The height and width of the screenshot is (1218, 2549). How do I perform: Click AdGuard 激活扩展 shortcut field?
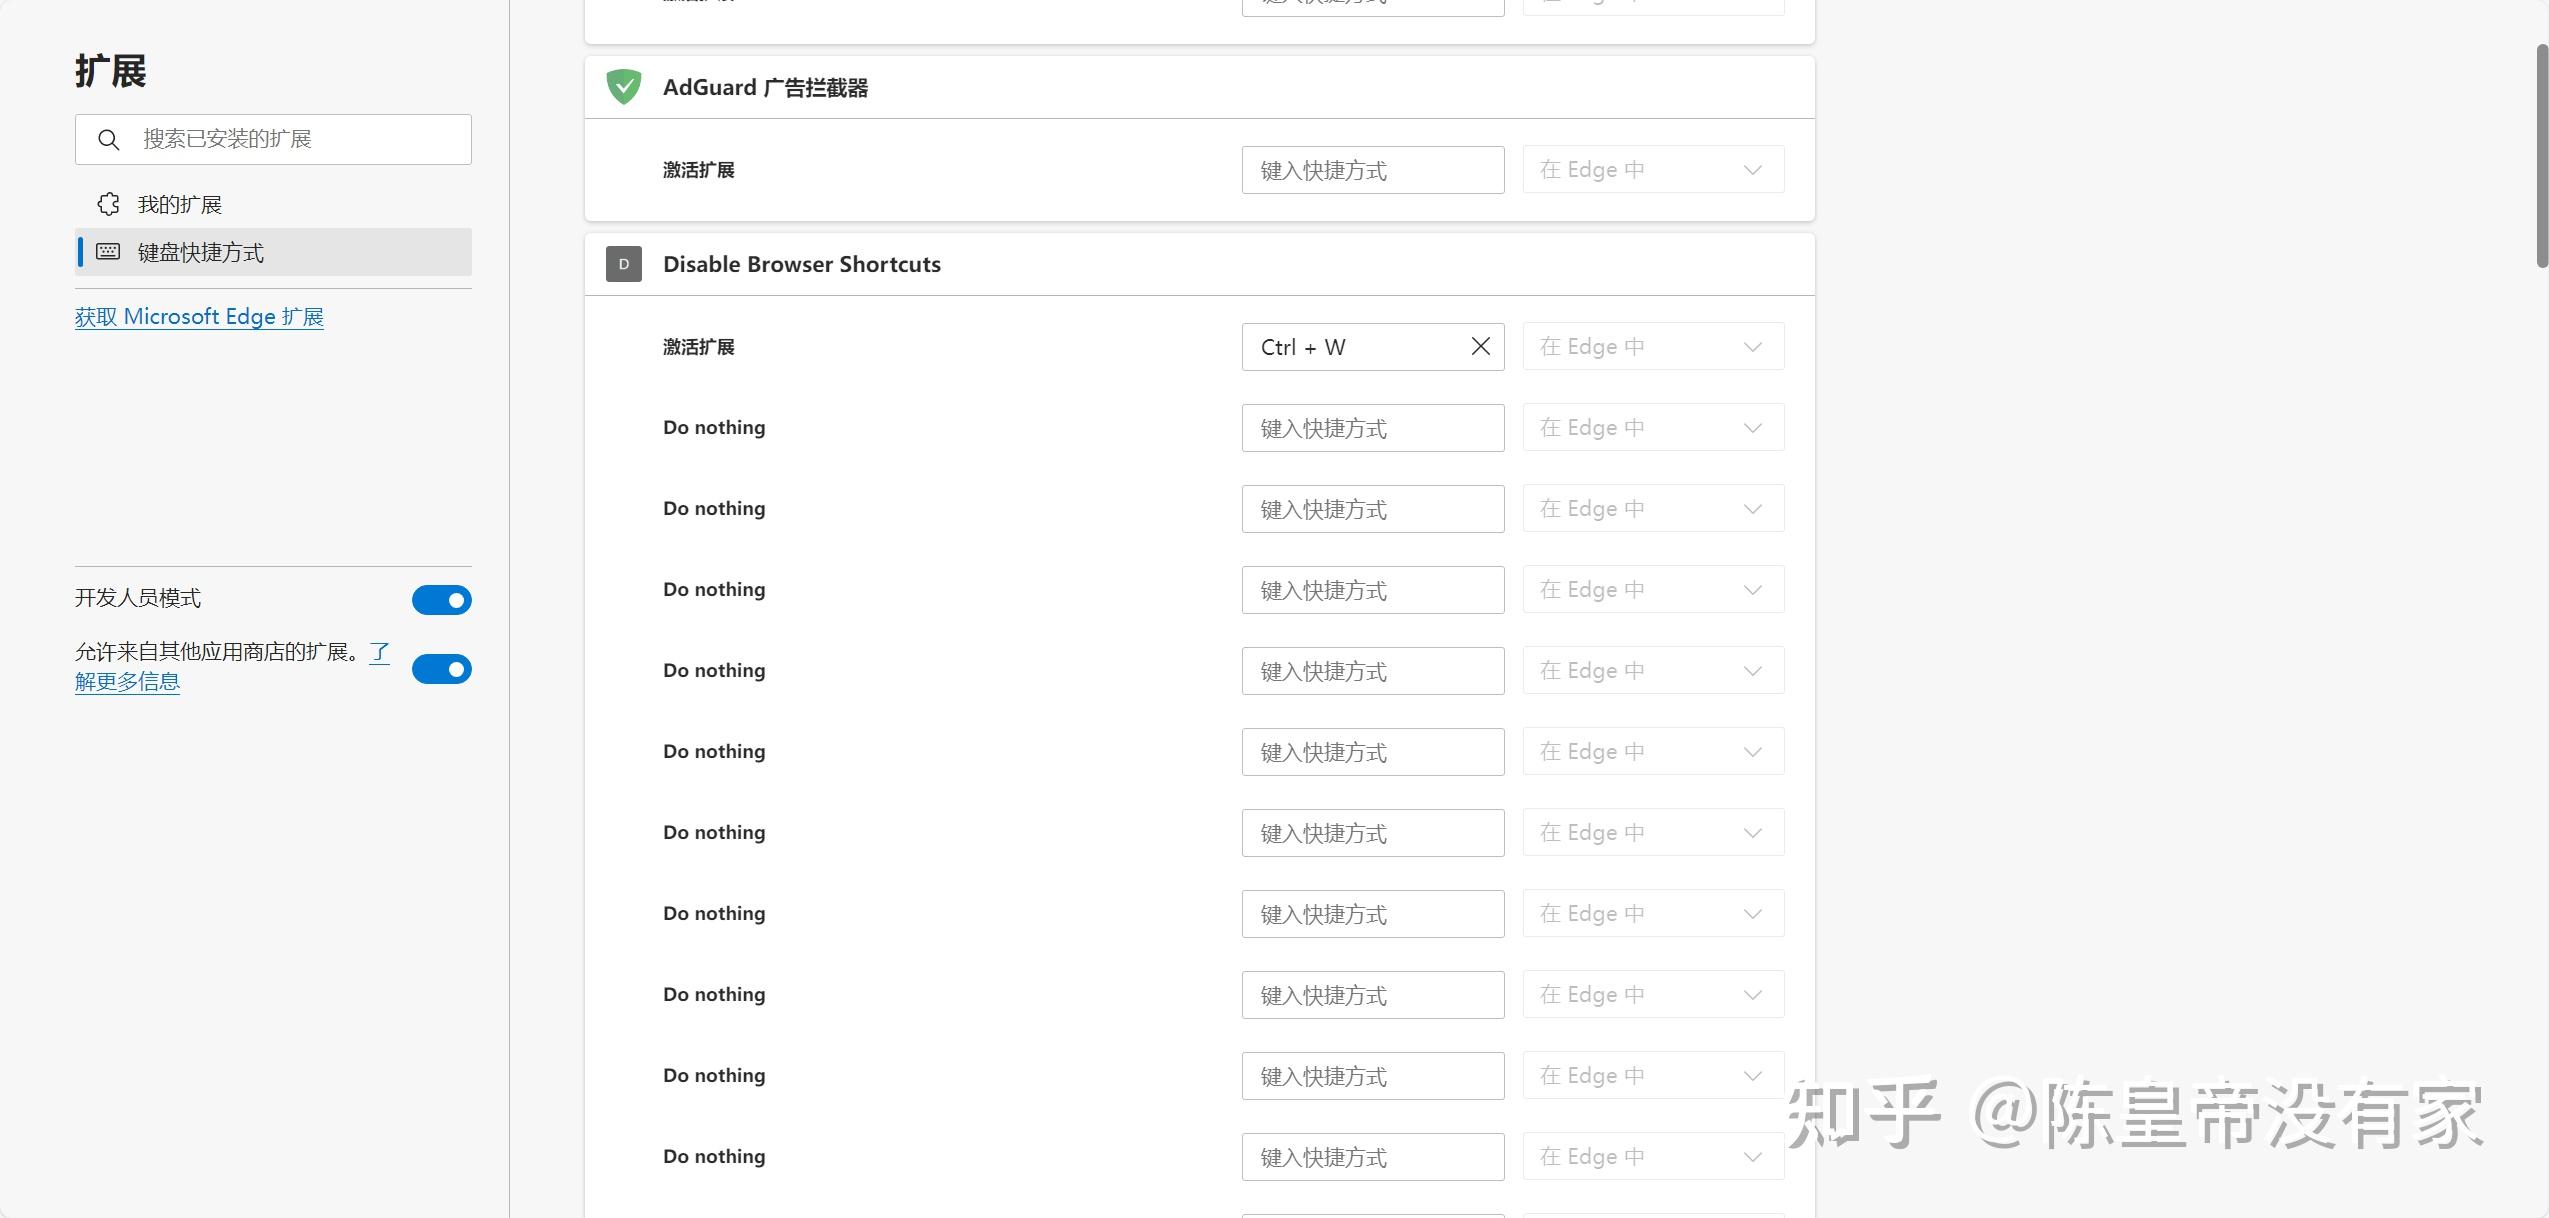[1372, 170]
